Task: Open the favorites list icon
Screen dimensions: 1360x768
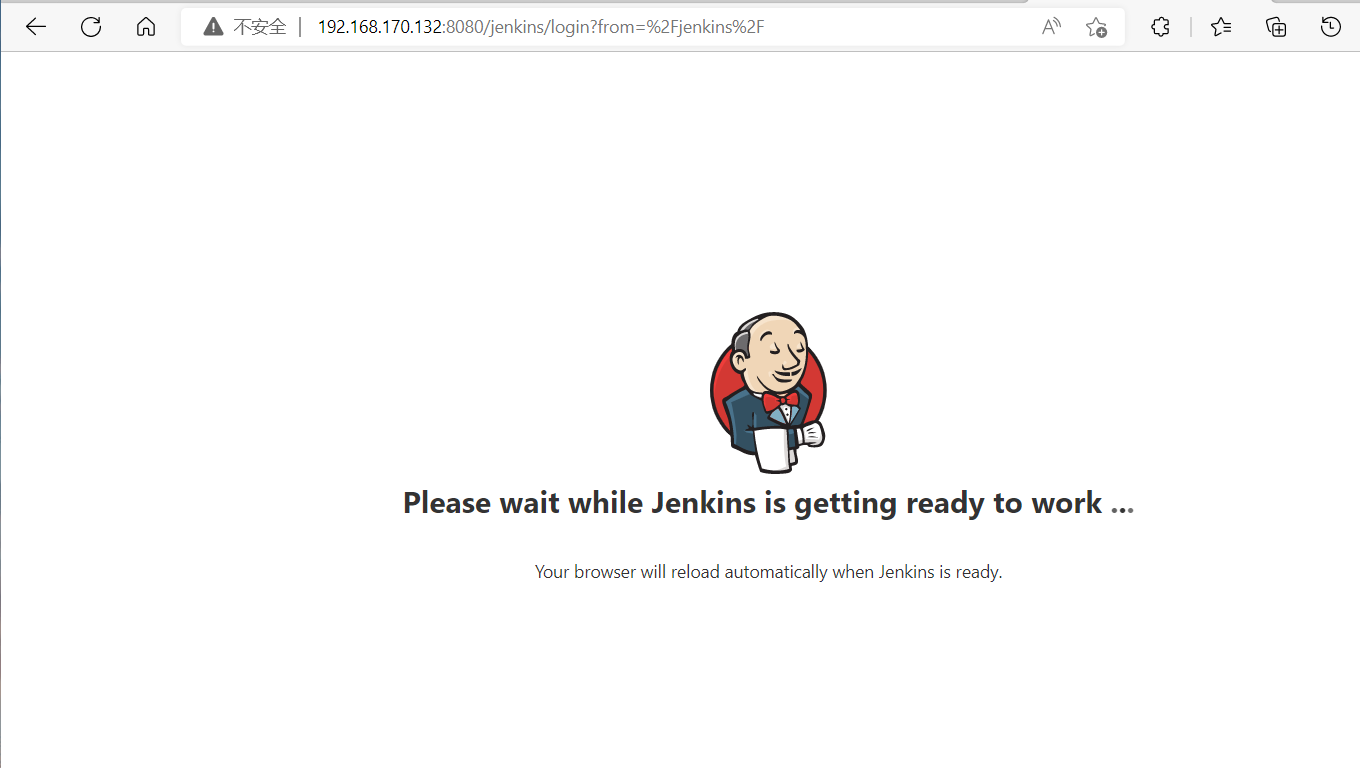Action: point(1221,27)
